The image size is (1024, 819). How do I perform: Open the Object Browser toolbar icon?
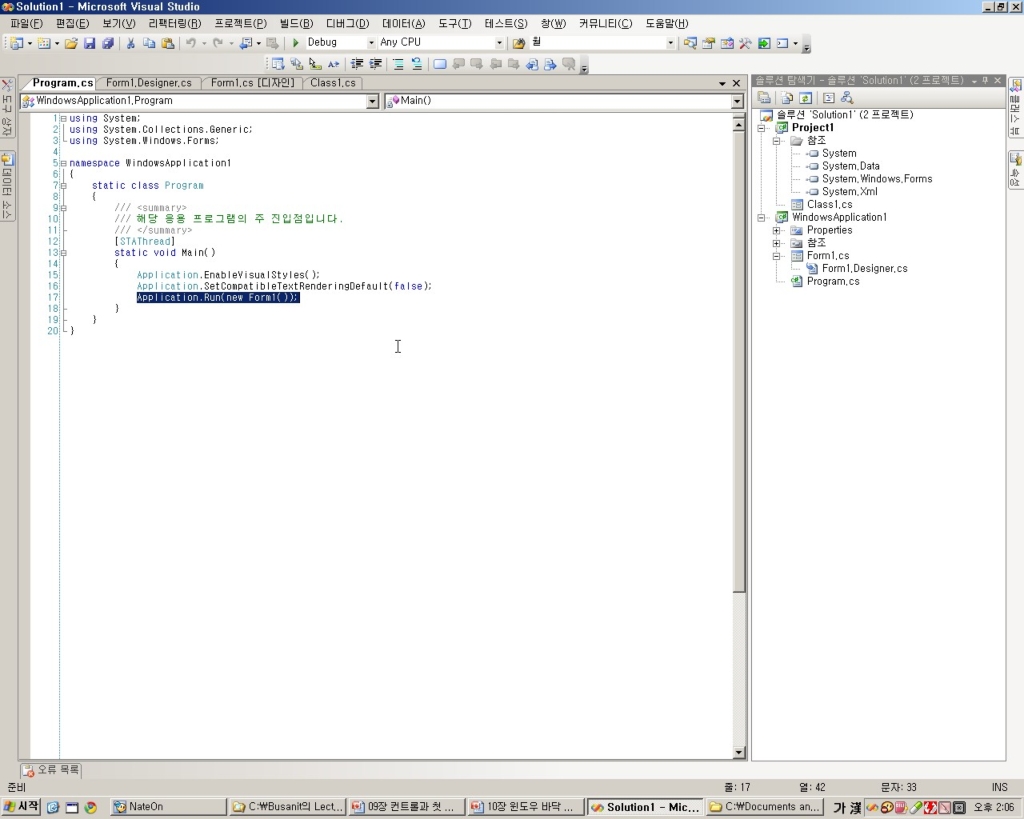click(727, 43)
